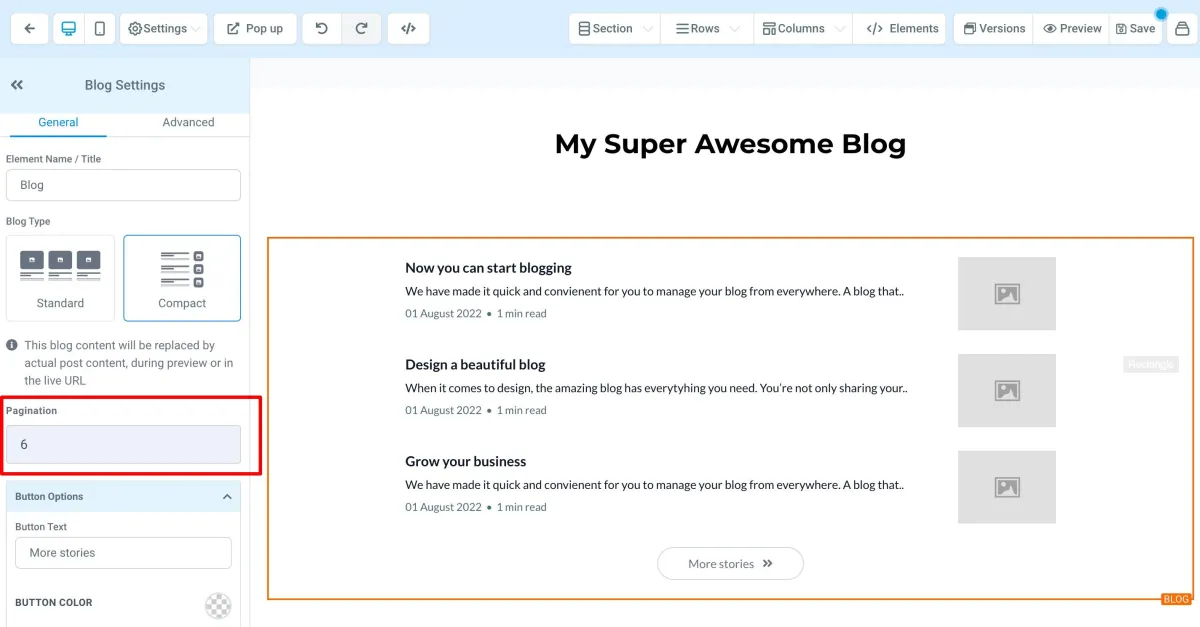
Task: Click the redo icon
Action: coord(360,29)
